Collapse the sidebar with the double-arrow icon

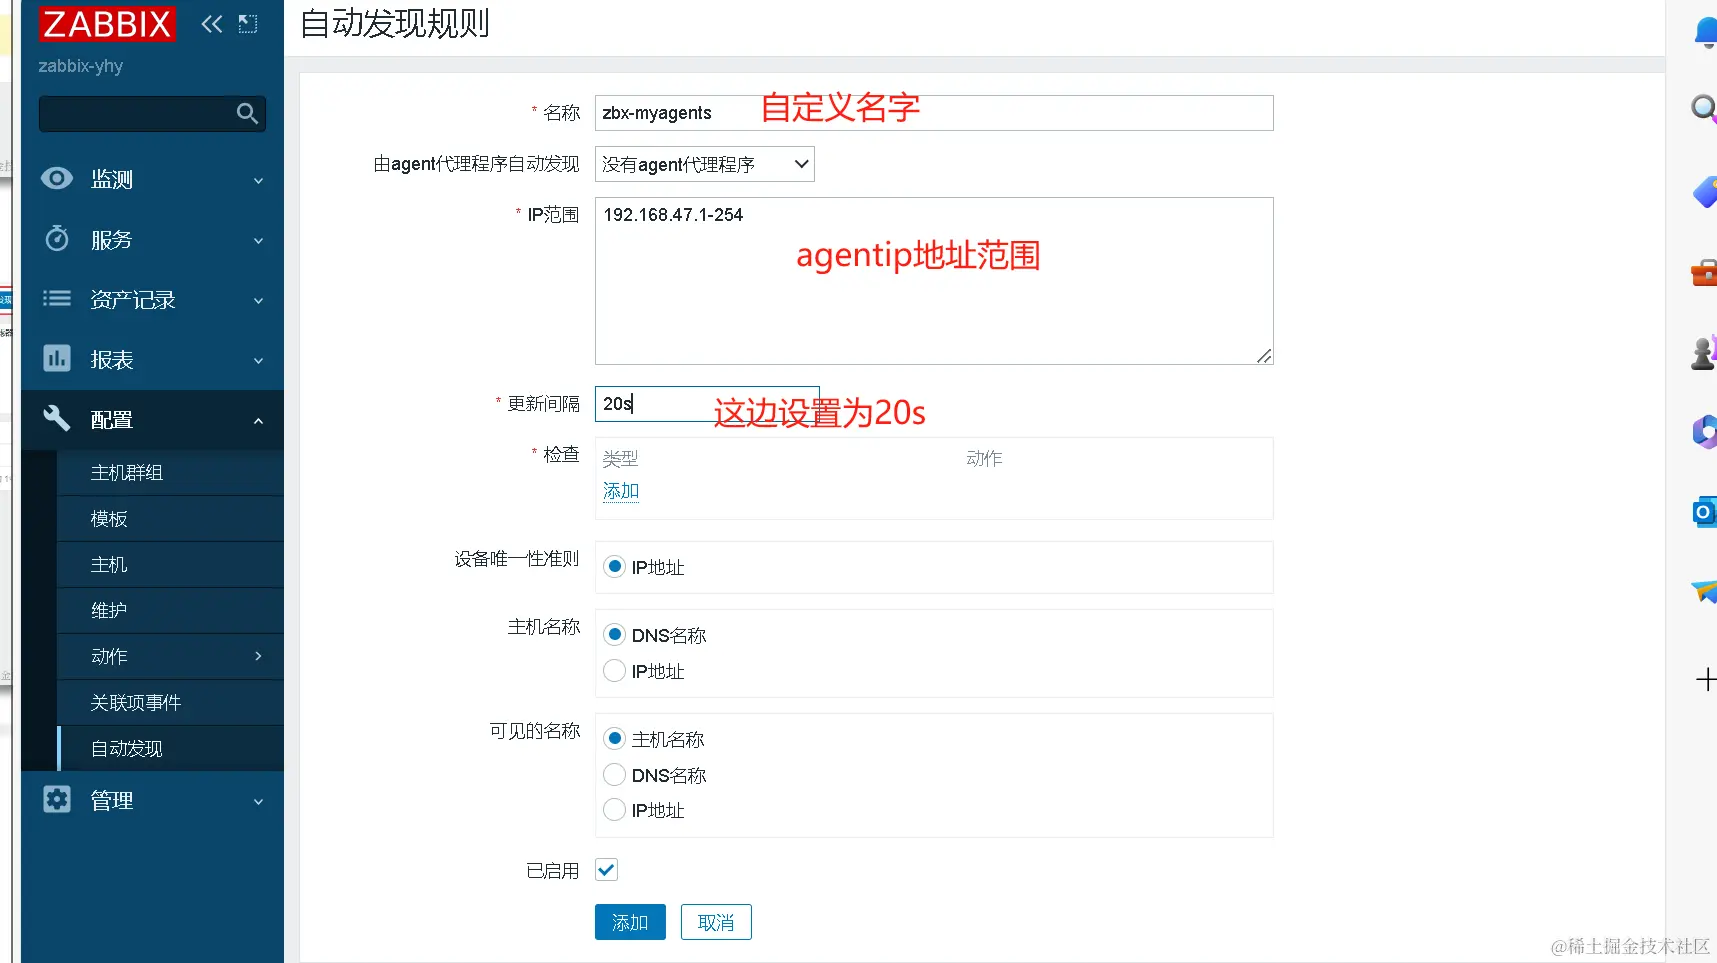click(212, 24)
